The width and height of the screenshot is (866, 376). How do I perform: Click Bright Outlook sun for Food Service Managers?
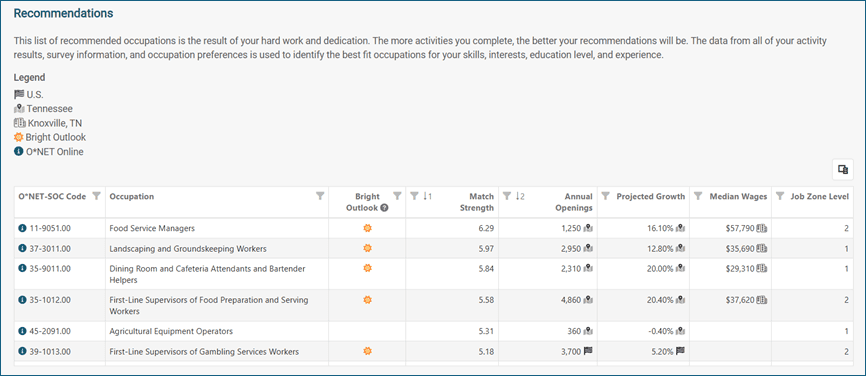coord(367,228)
